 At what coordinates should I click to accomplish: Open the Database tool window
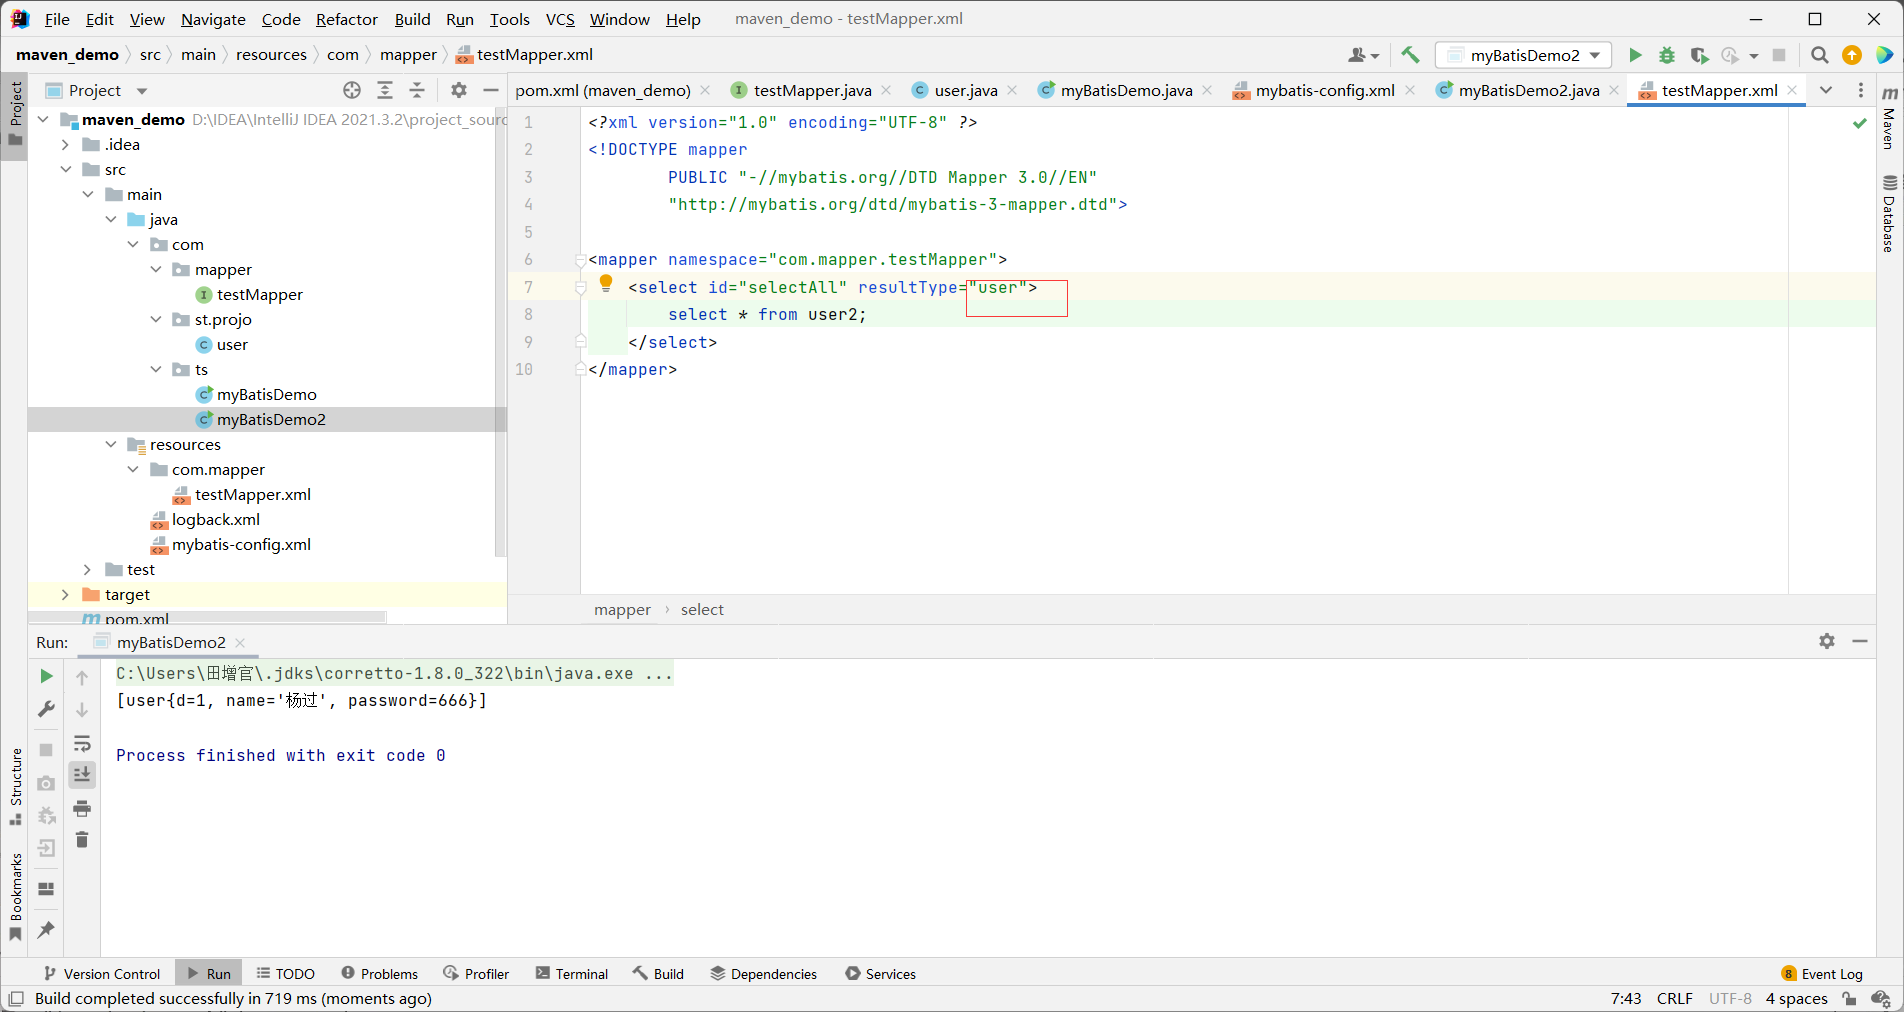[x=1889, y=214]
